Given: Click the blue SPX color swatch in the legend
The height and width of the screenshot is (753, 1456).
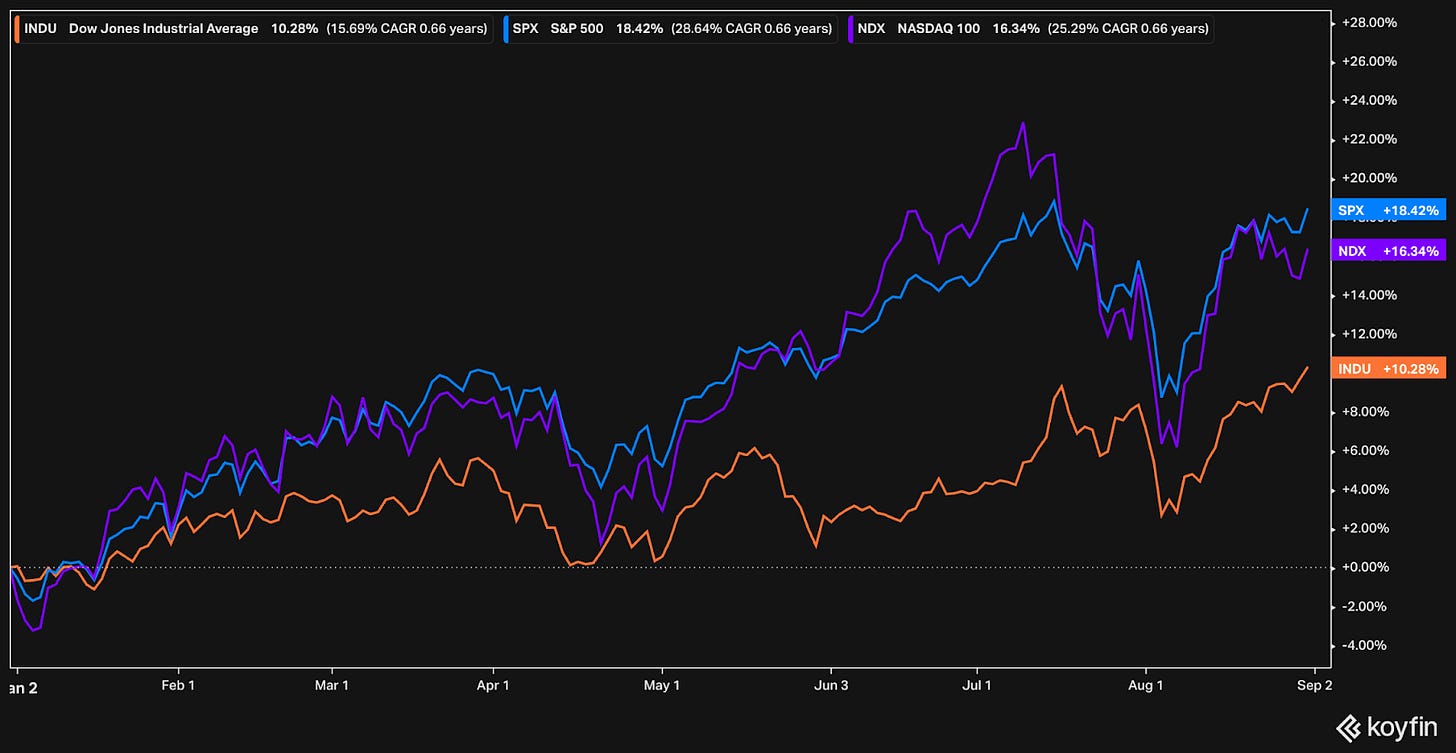Looking at the screenshot, I should (x=505, y=29).
